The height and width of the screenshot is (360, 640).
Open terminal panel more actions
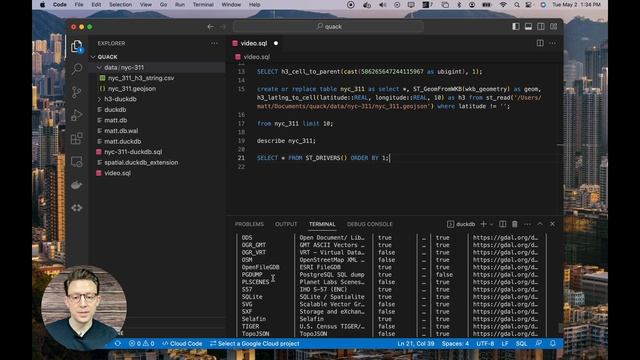[x=527, y=224]
